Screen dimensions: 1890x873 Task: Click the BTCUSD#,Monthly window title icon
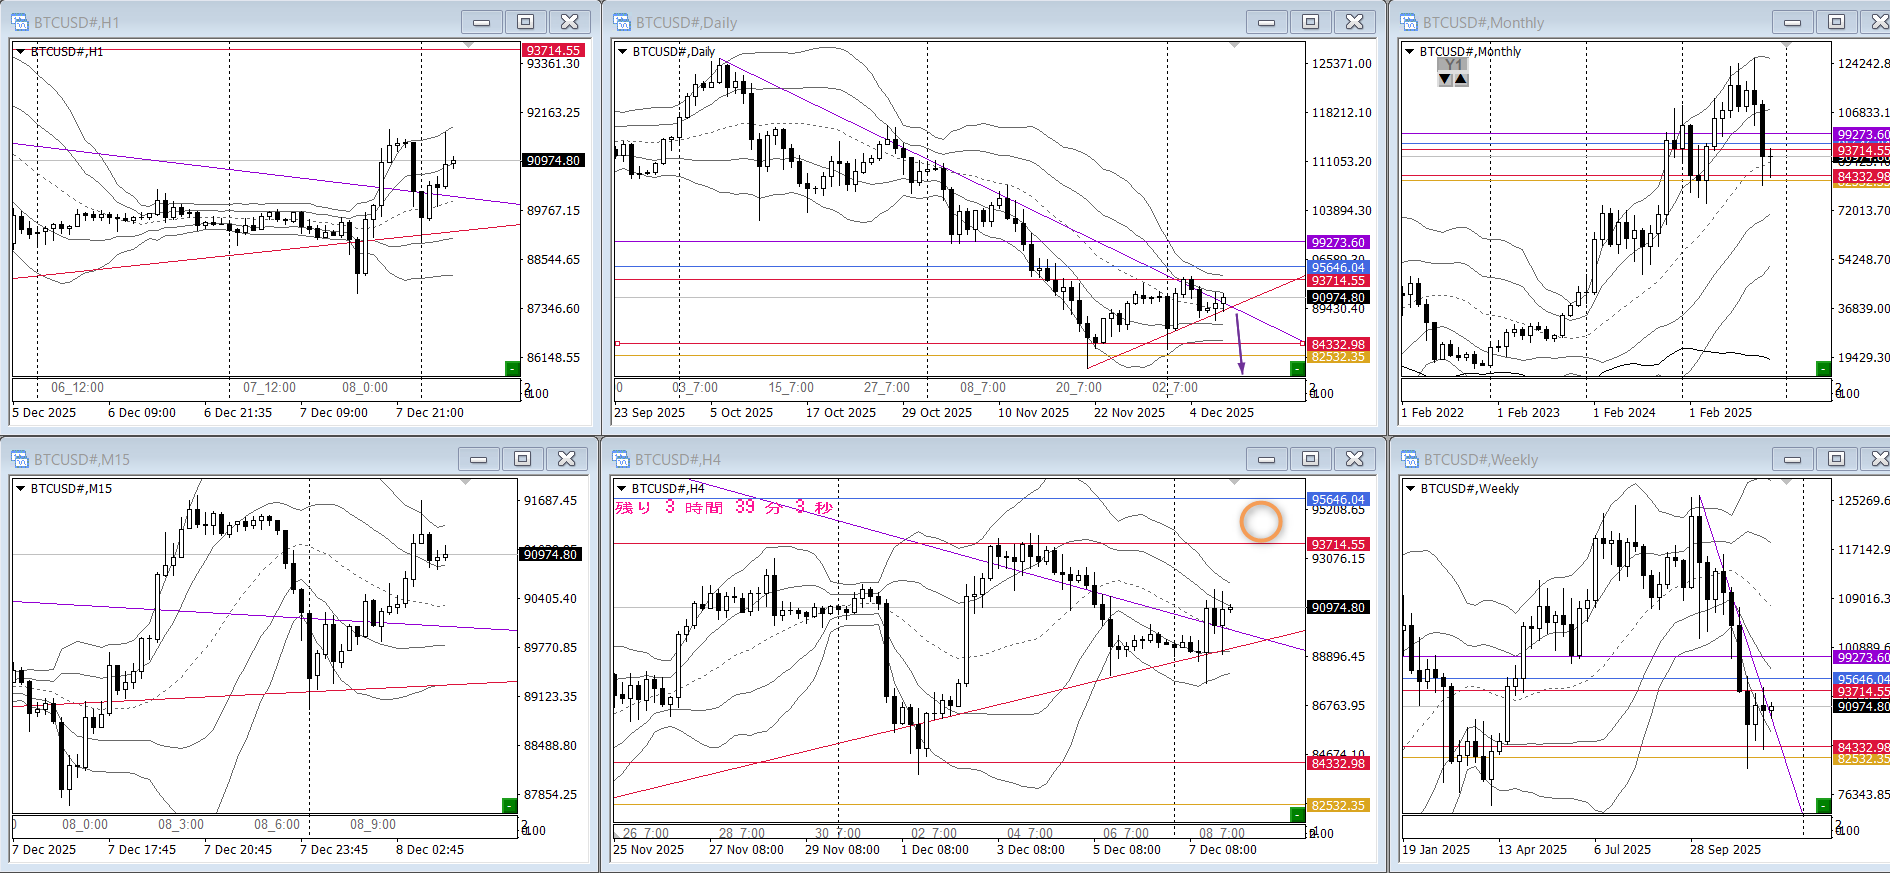pyautogui.click(x=1409, y=22)
